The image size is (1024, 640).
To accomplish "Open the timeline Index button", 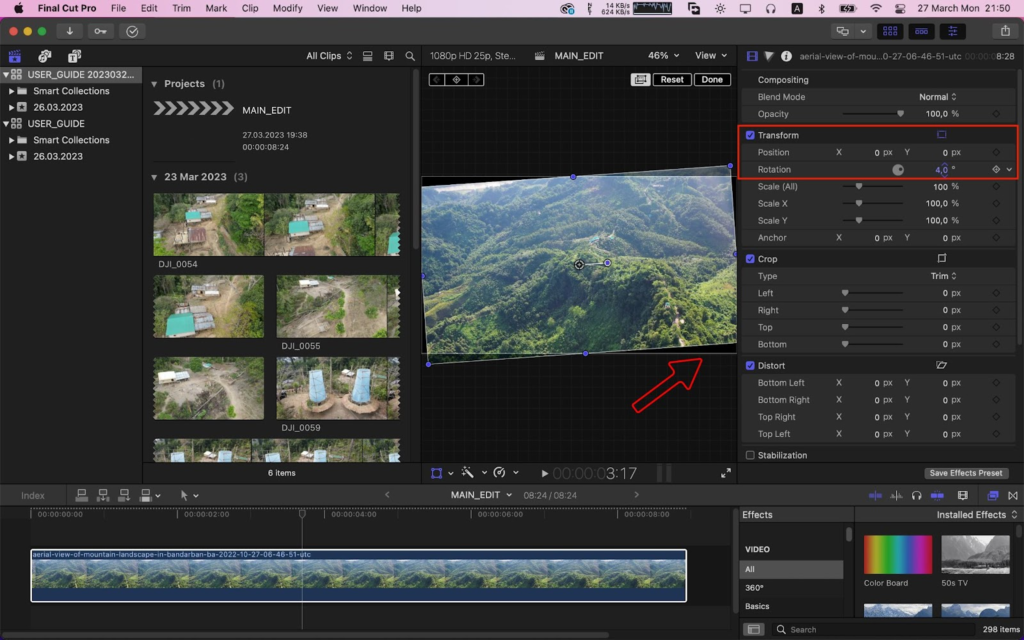I will tap(33, 496).
